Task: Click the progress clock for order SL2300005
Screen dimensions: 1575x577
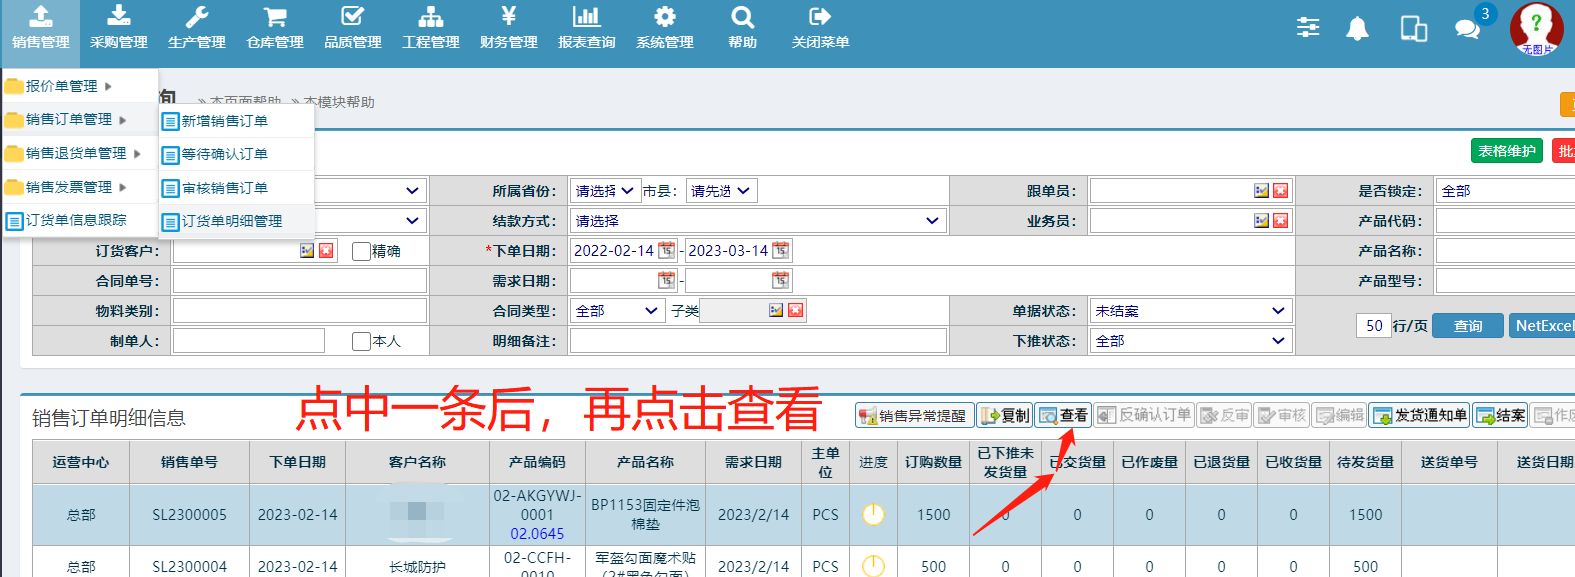Action: pyautogui.click(x=873, y=514)
